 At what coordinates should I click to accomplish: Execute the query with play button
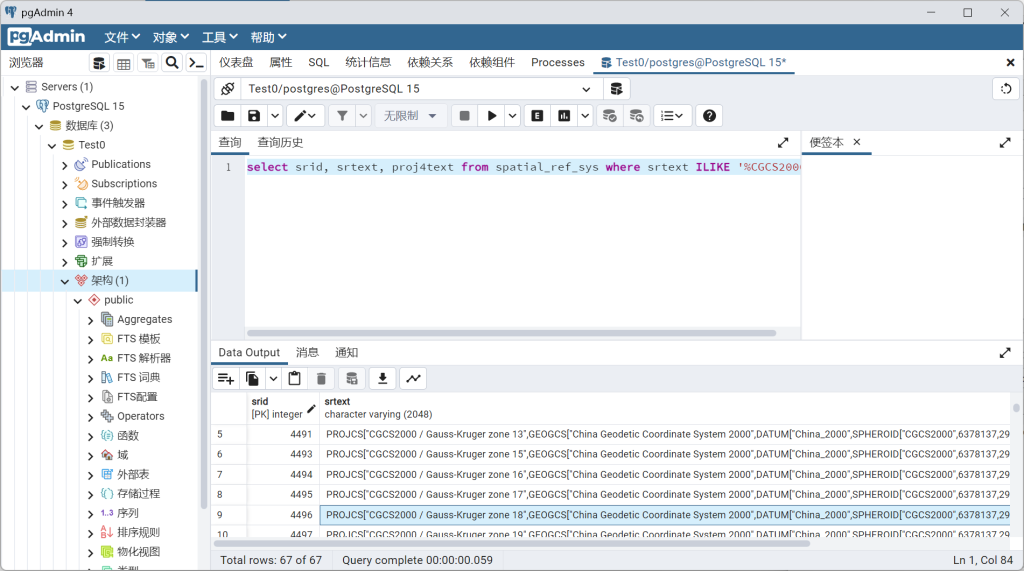pyautogui.click(x=492, y=116)
